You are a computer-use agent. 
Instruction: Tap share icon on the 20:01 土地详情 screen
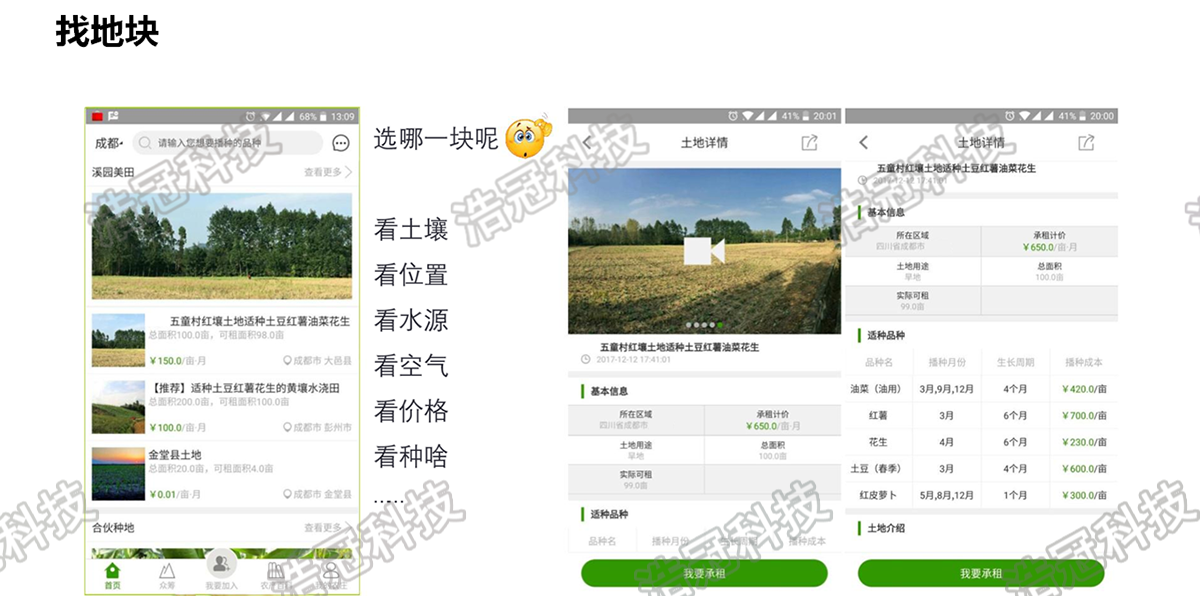[809, 143]
